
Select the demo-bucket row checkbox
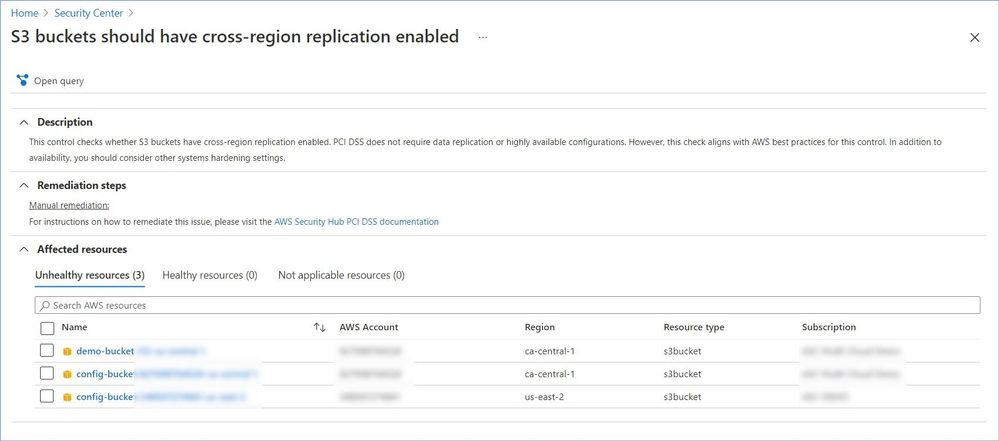point(47,351)
